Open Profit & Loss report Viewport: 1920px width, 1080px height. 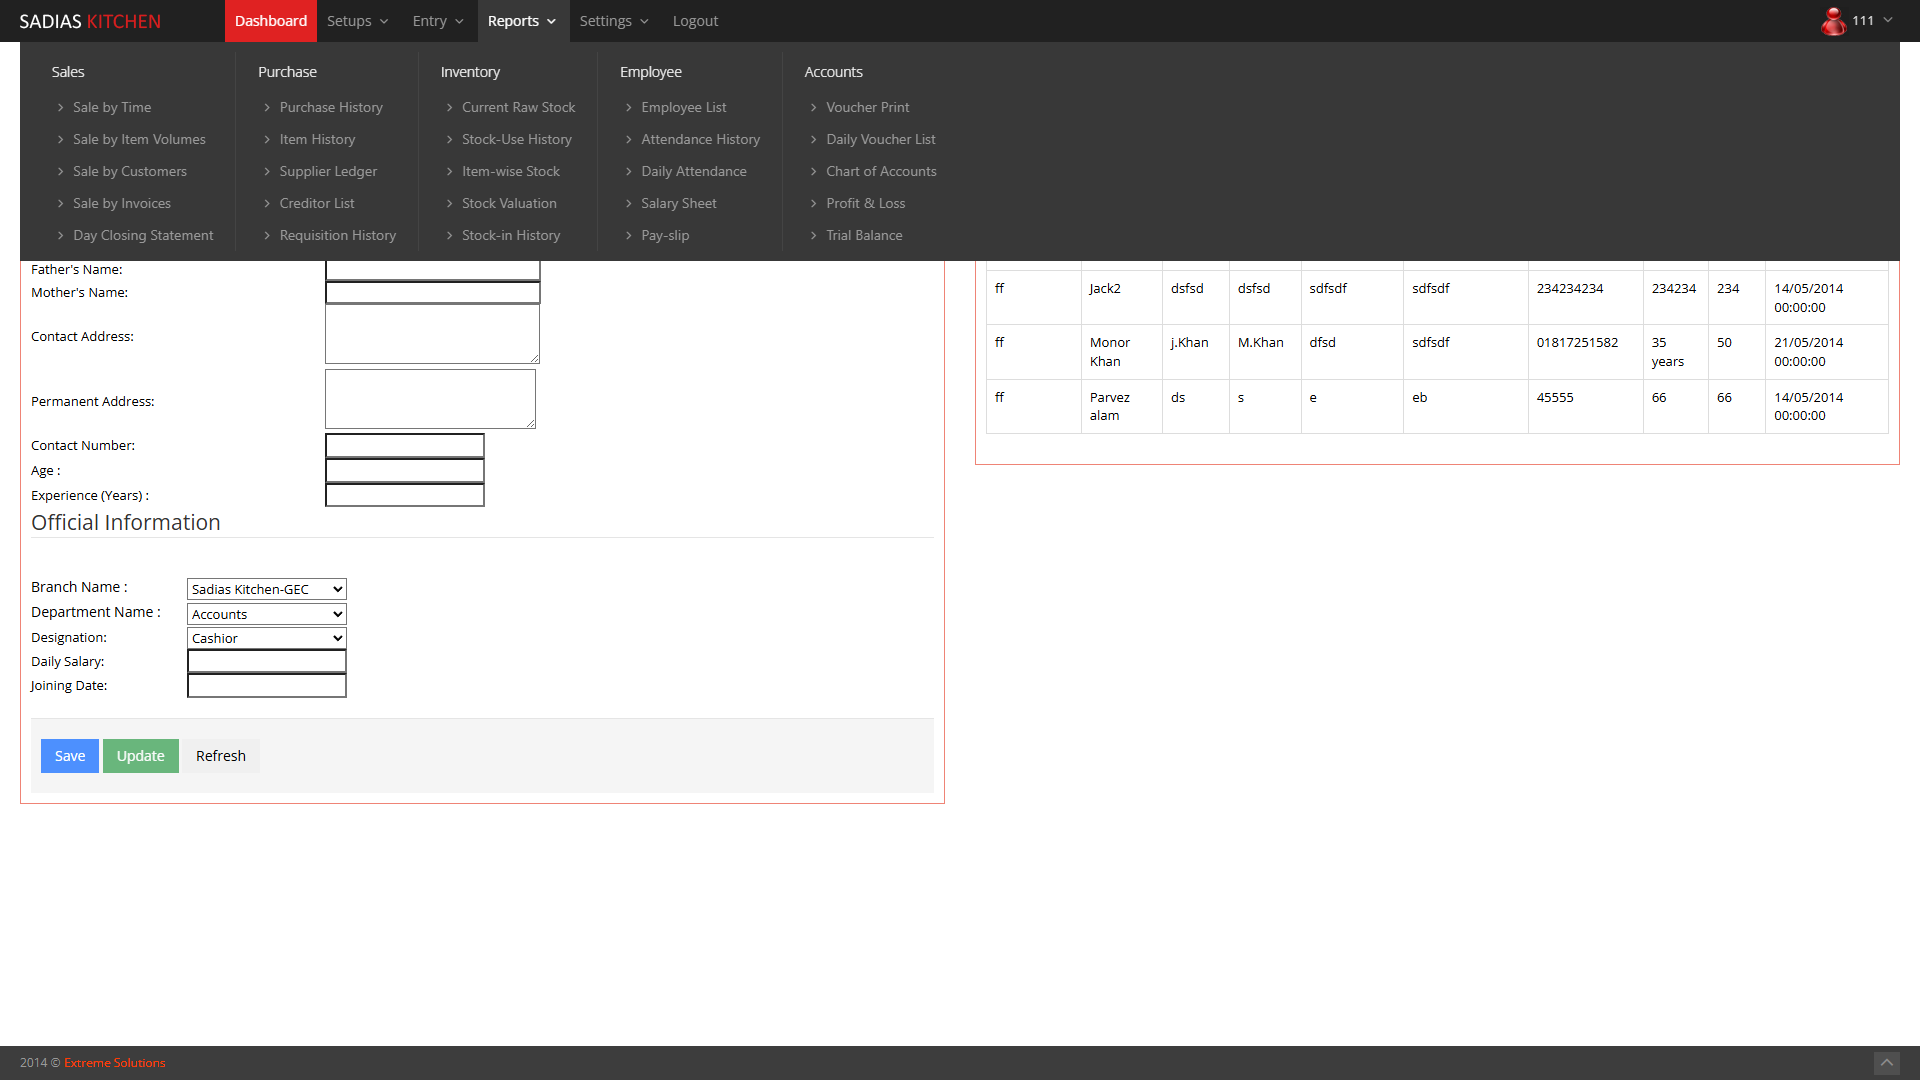[865, 203]
